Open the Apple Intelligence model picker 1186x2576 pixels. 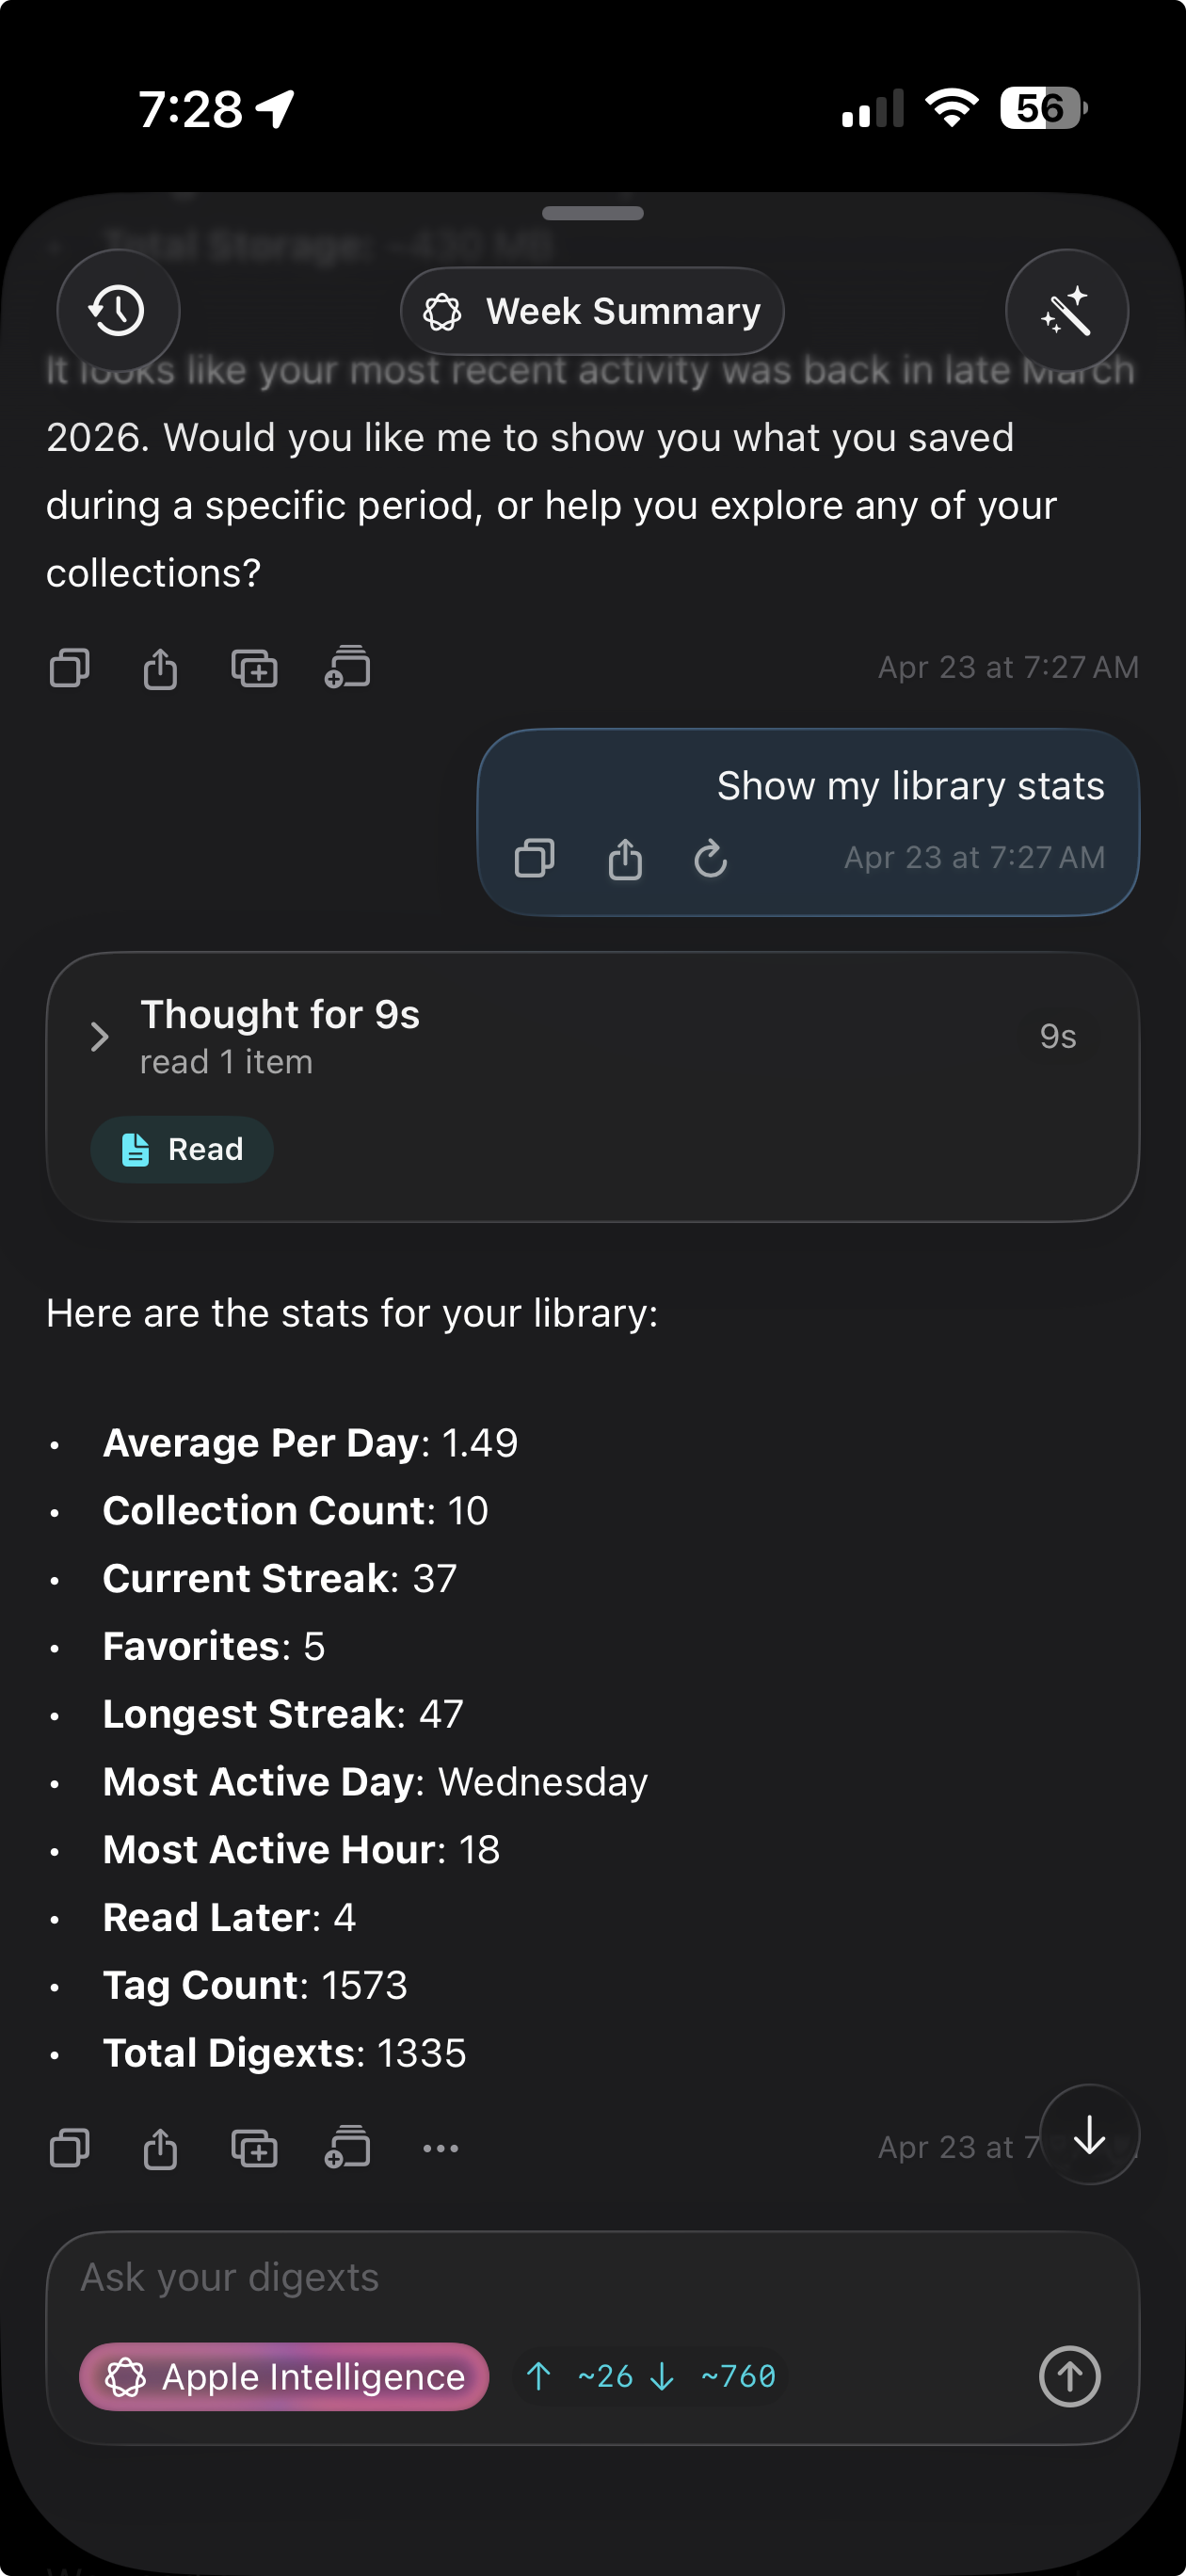coord(284,2376)
